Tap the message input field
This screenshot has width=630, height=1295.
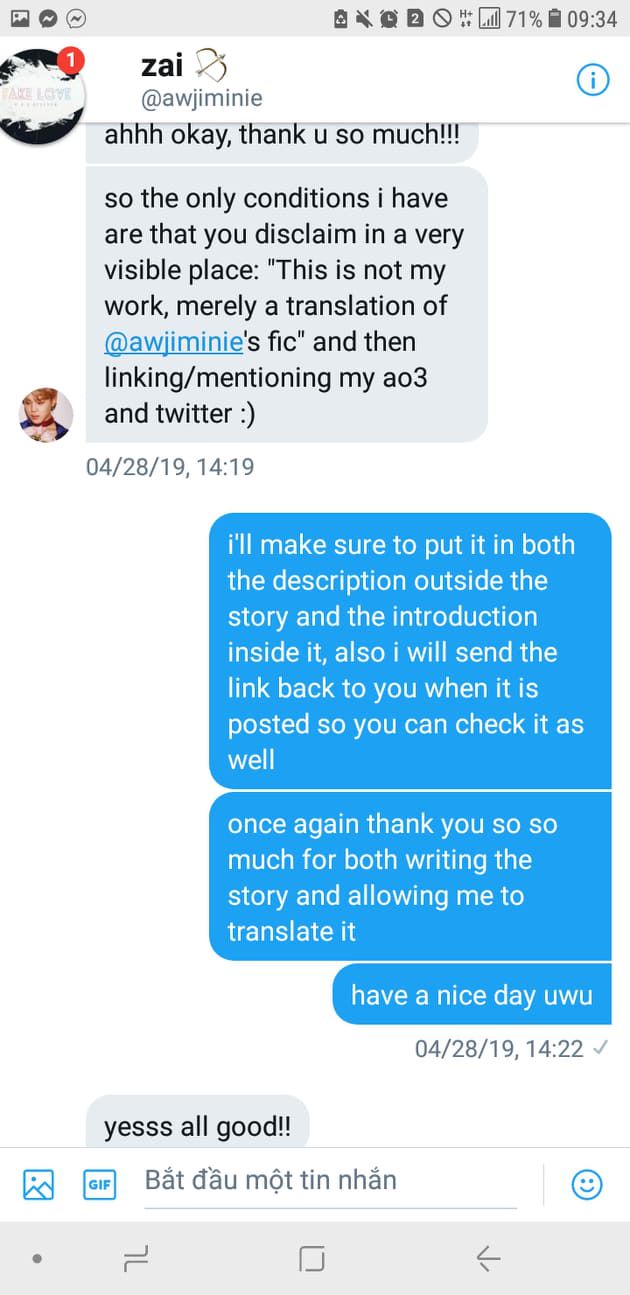click(330, 1180)
